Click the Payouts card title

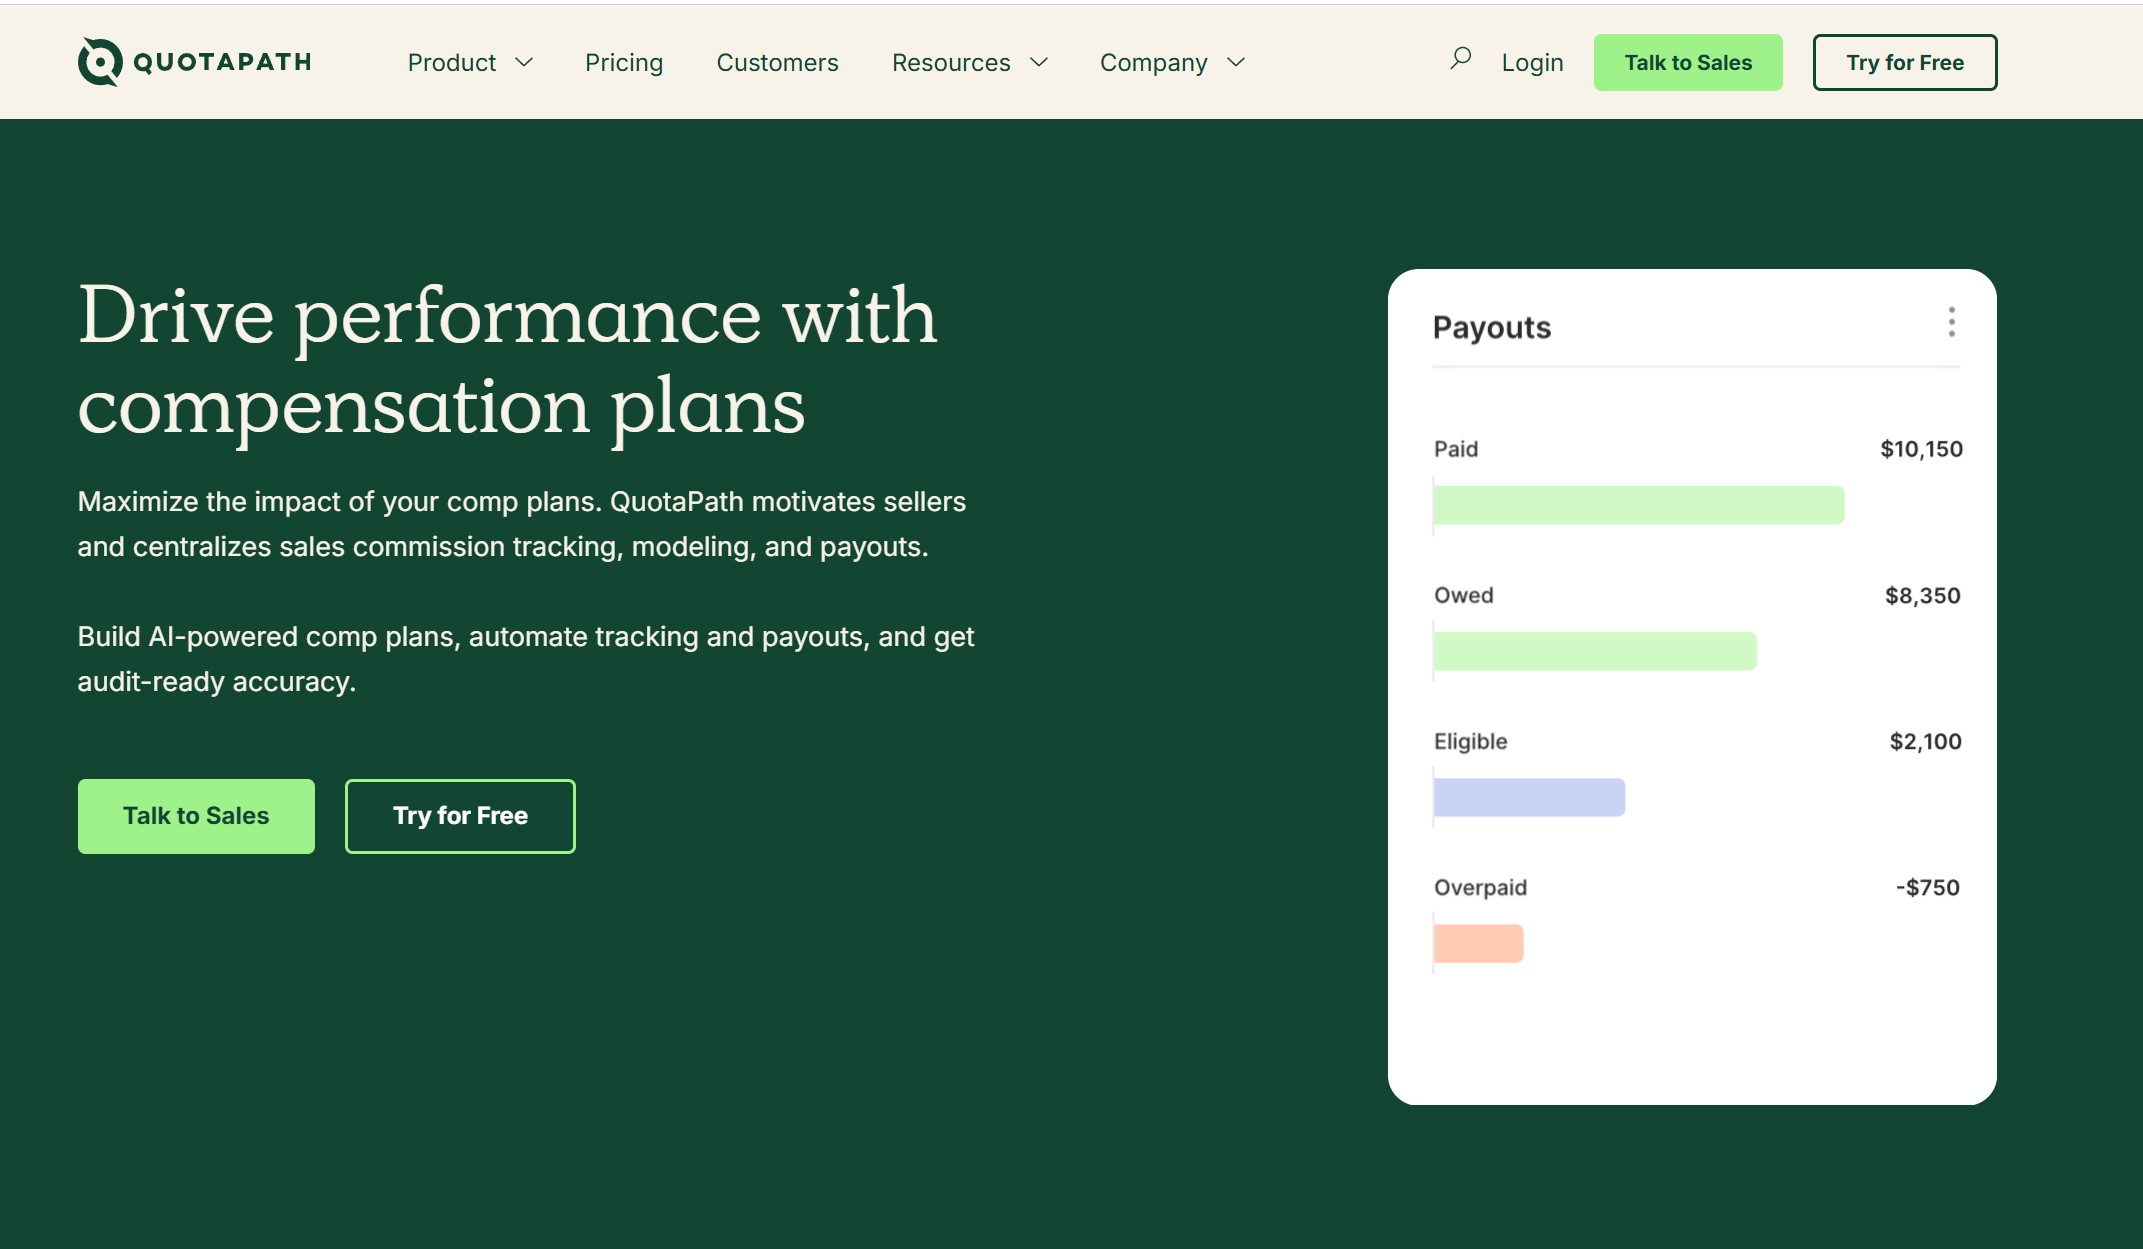pos(1492,327)
